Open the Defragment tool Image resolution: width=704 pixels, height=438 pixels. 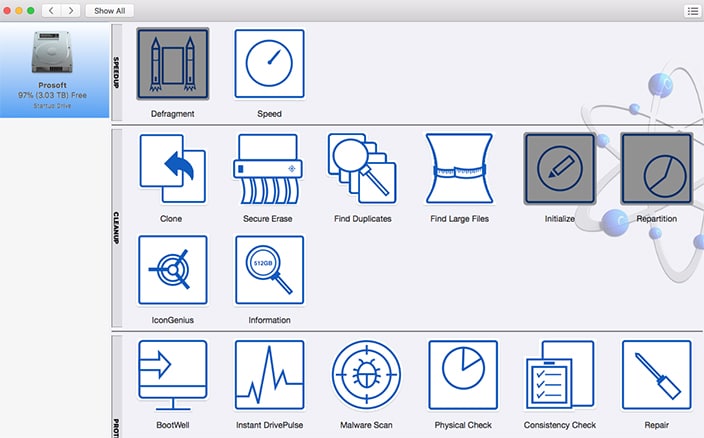click(x=173, y=64)
